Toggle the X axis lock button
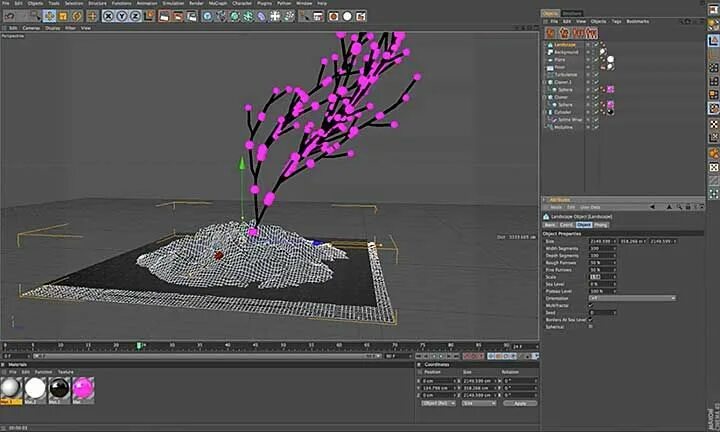 pos(108,16)
